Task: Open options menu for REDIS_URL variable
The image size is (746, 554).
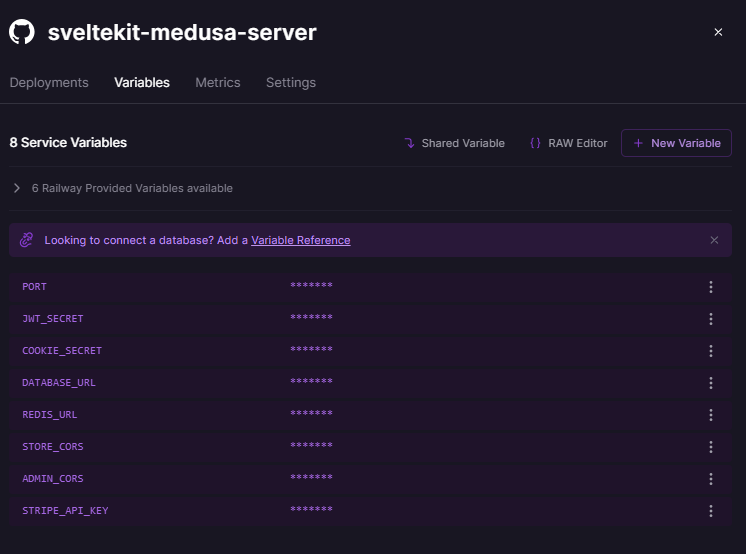Action: [711, 415]
